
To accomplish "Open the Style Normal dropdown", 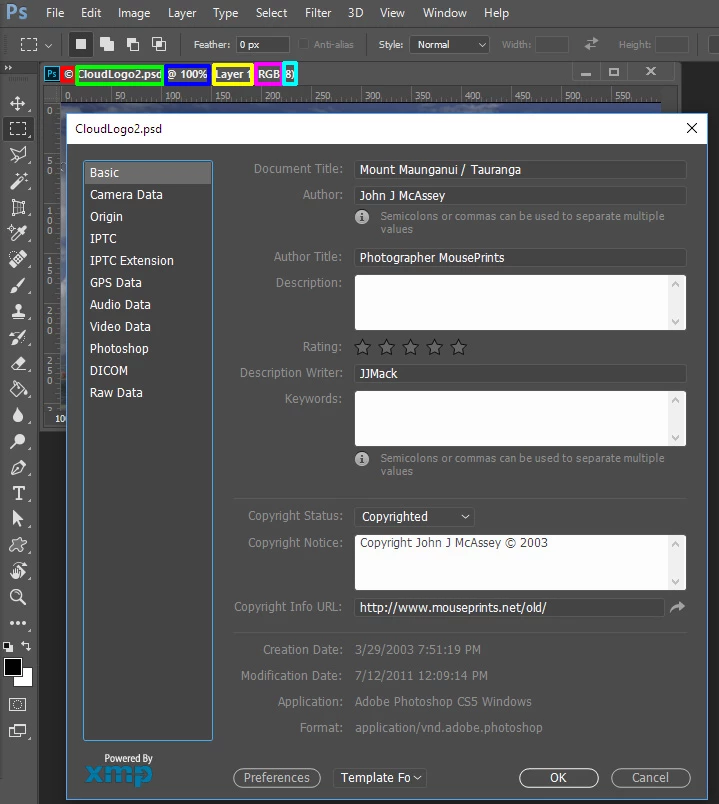I will (449, 45).
